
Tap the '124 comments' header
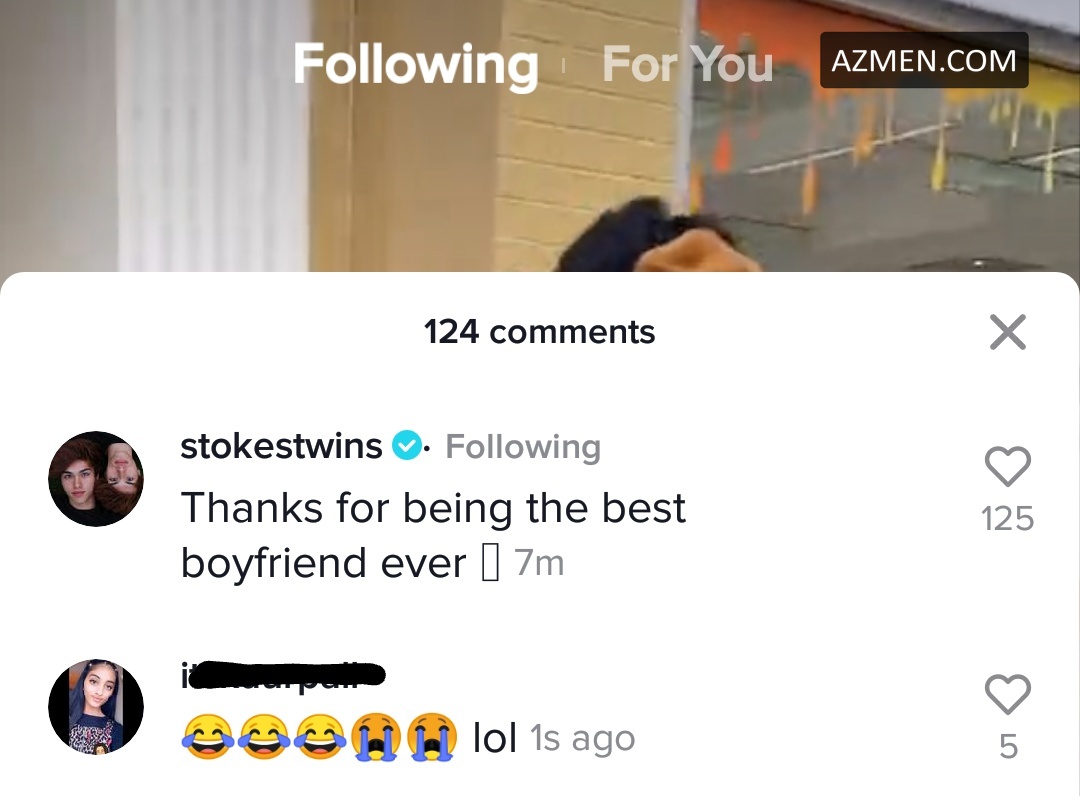pos(539,332)
